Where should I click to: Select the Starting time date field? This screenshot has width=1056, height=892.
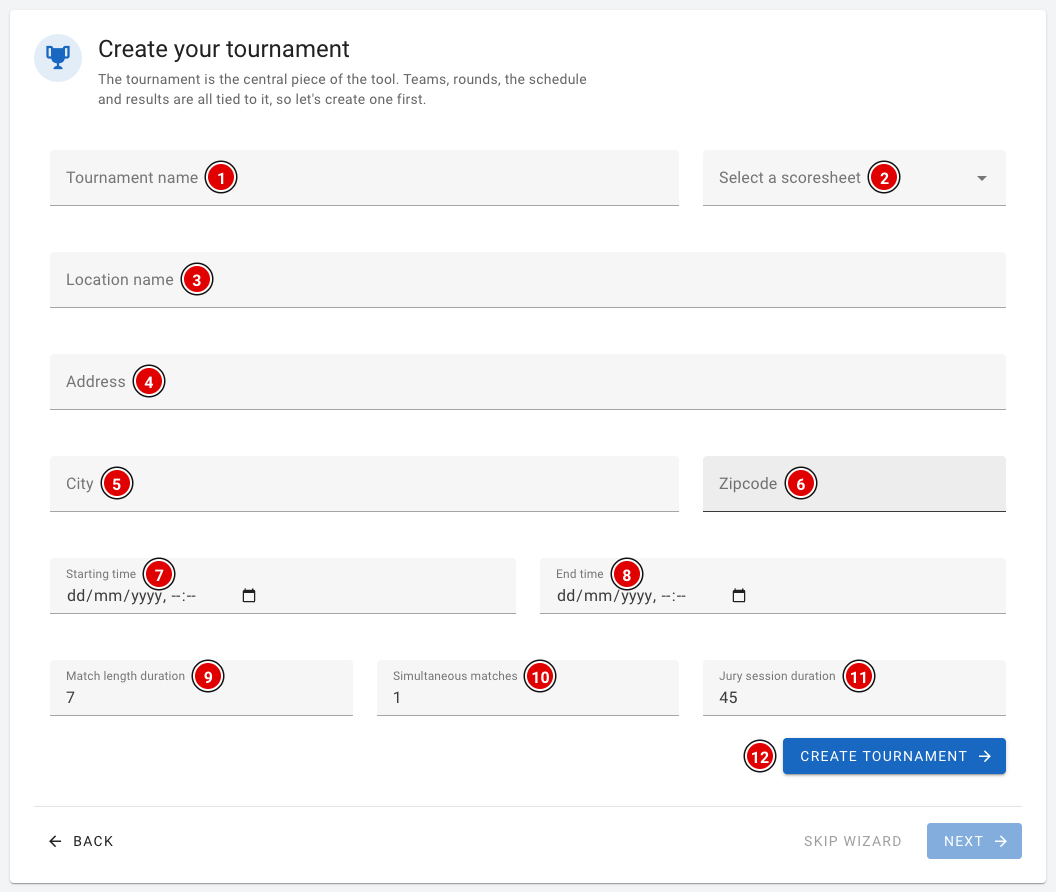click(x=283, y=585)
